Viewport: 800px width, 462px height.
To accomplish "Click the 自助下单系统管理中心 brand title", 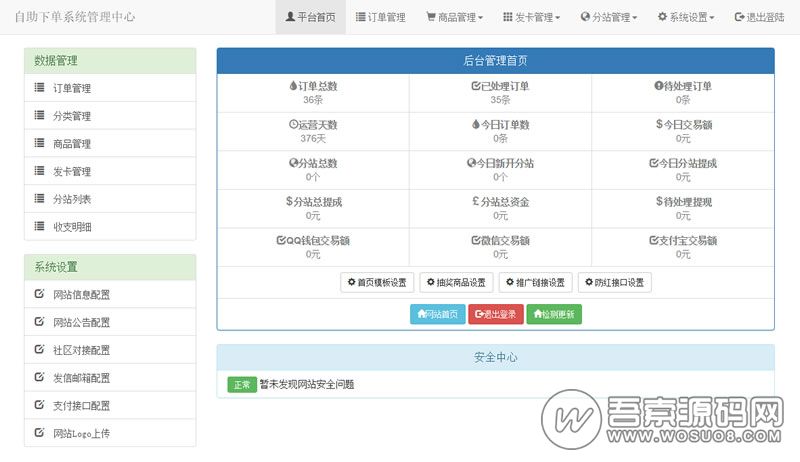I will [x=75, y=17].
